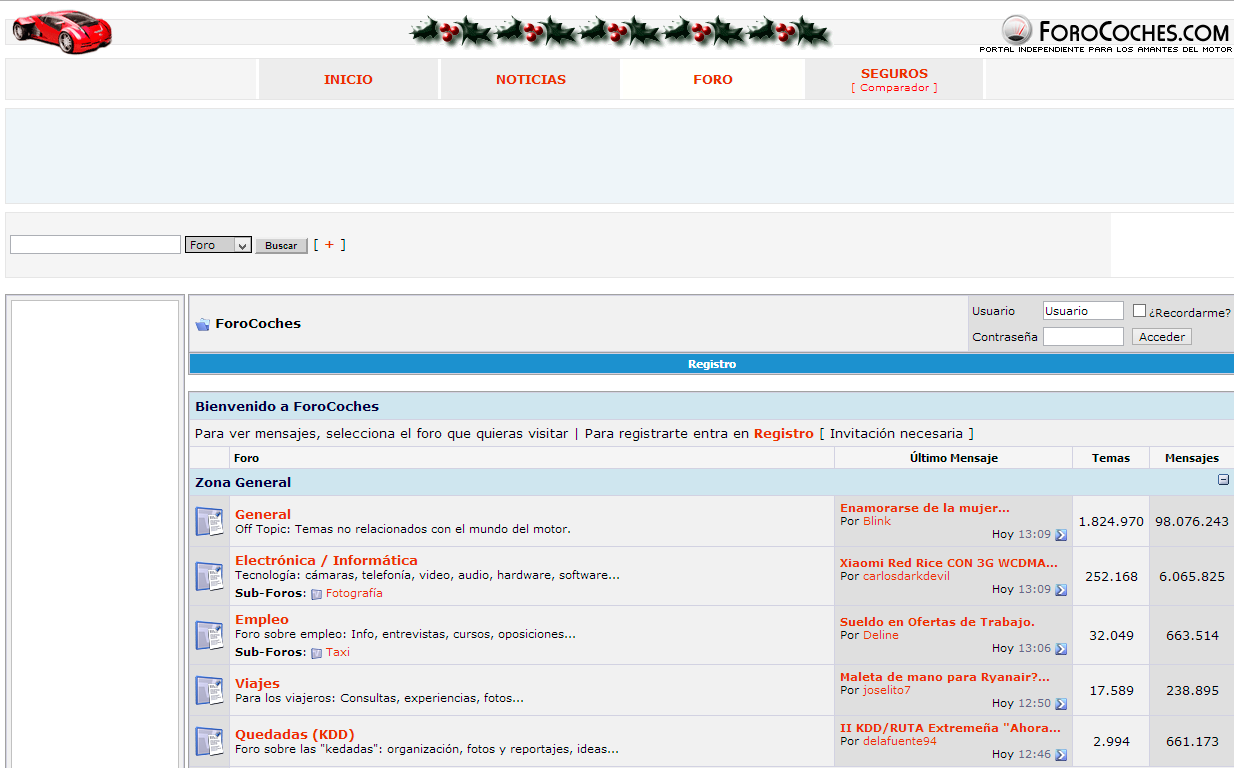The image size is (1234, 768).
Task: Open the Fotografía sub-forum link
Action: pos(354,593)
